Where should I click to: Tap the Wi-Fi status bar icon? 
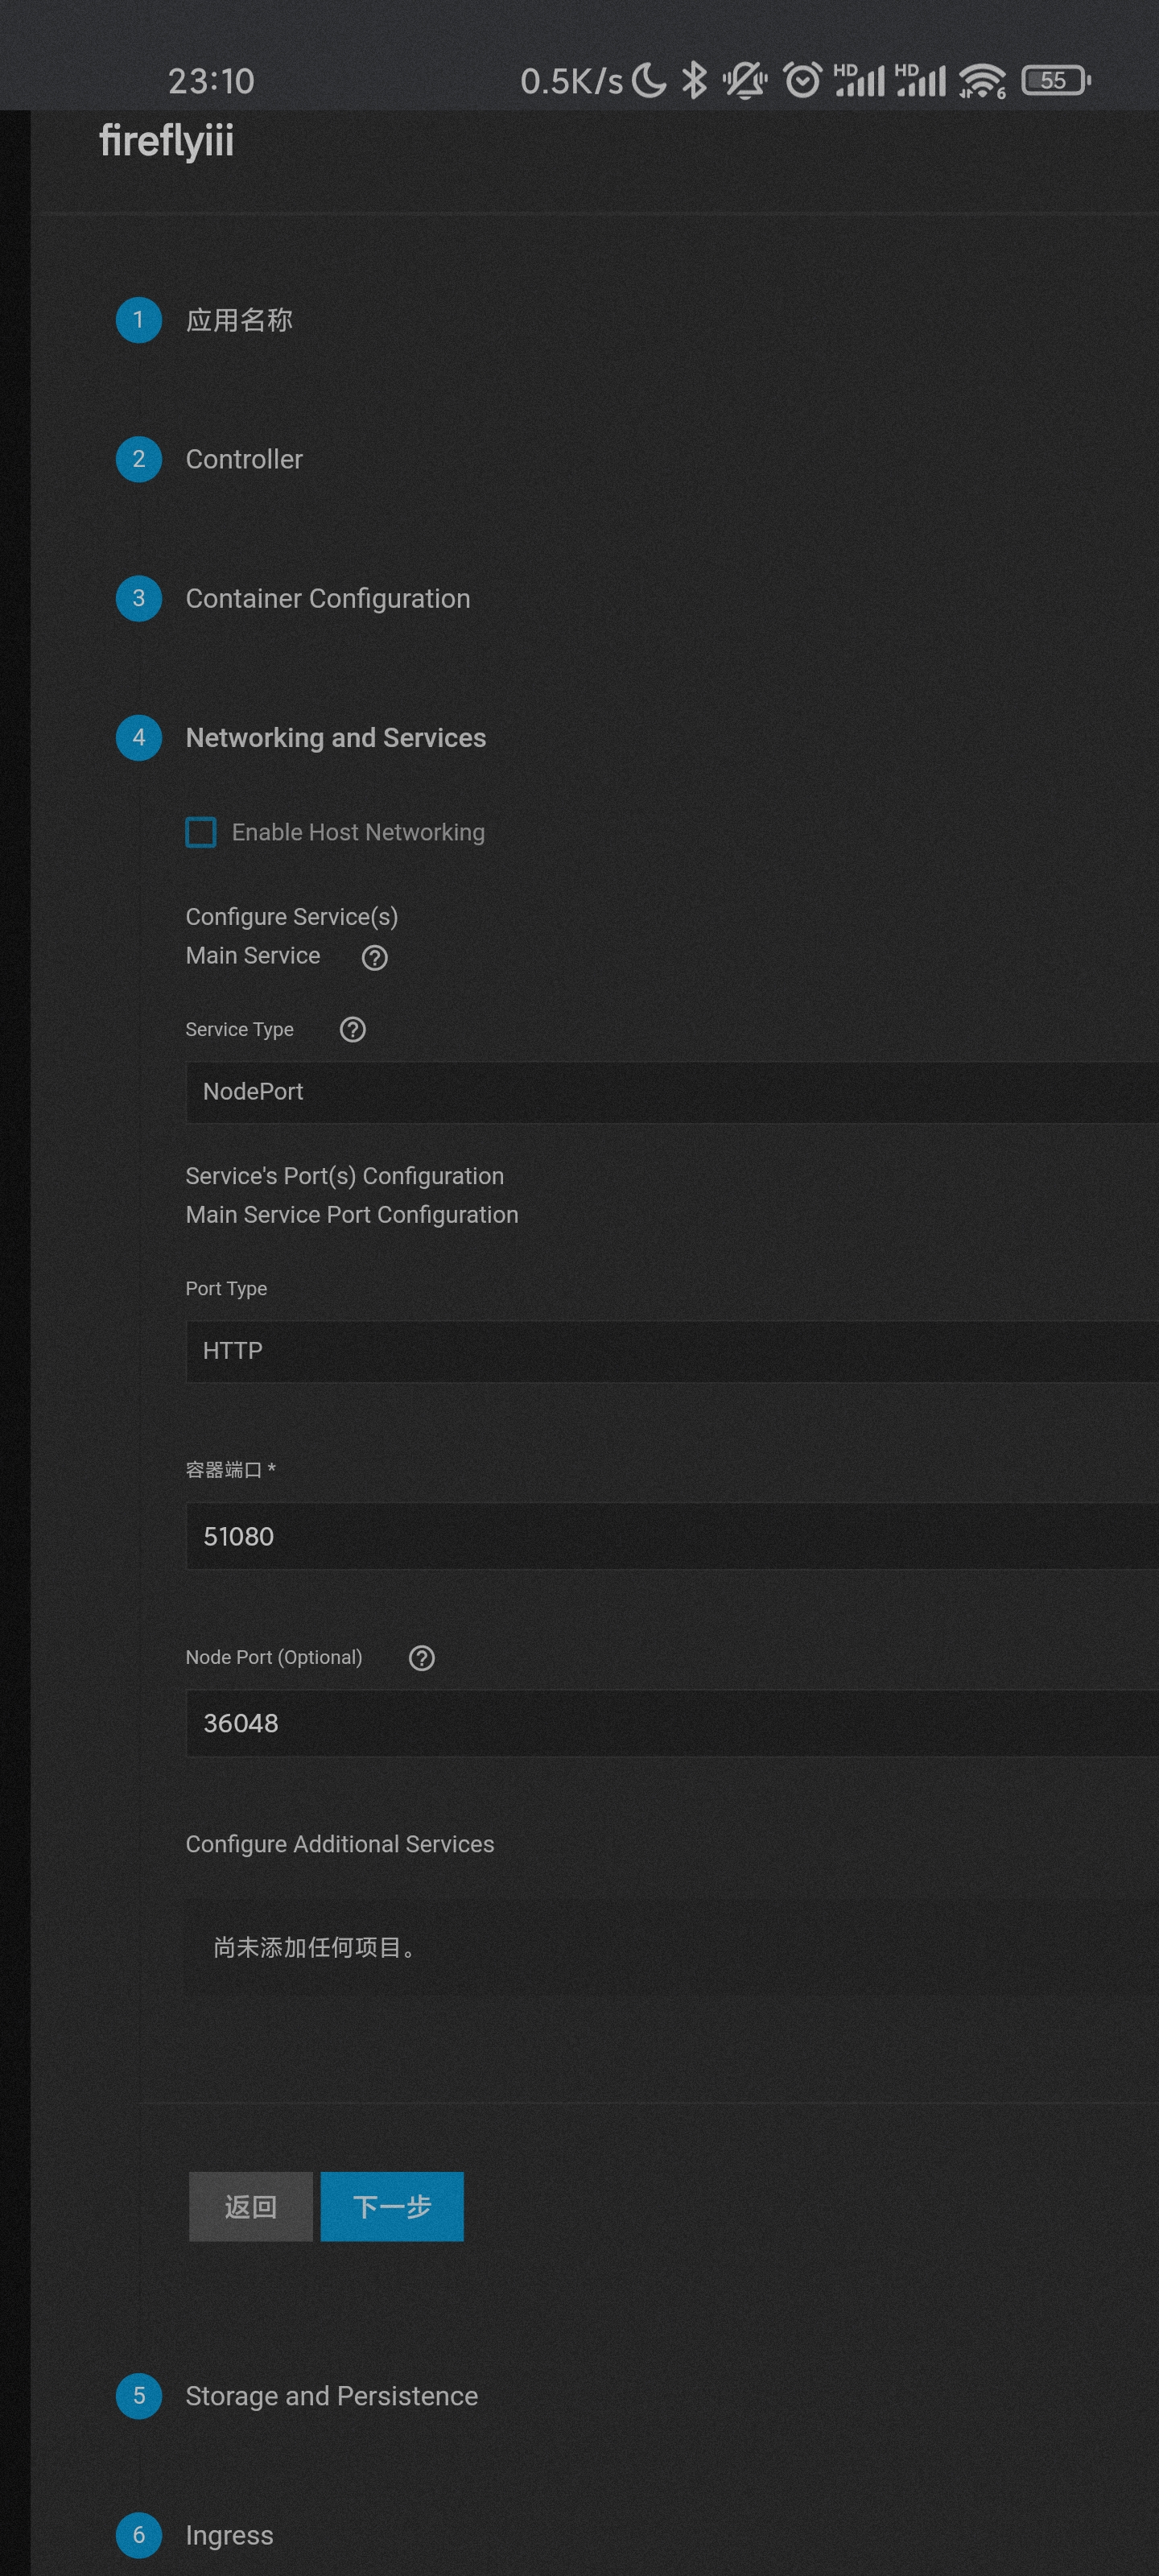982,81
